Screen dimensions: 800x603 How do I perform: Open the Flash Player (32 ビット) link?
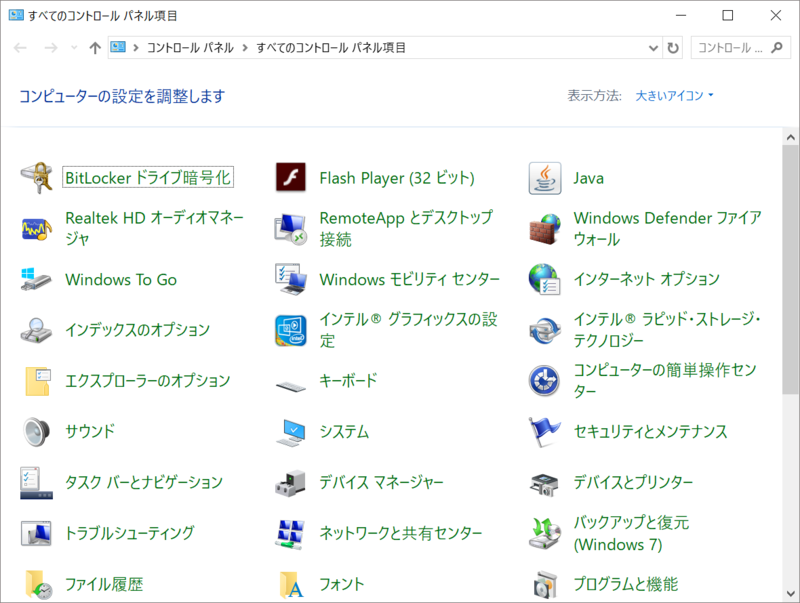396,178
